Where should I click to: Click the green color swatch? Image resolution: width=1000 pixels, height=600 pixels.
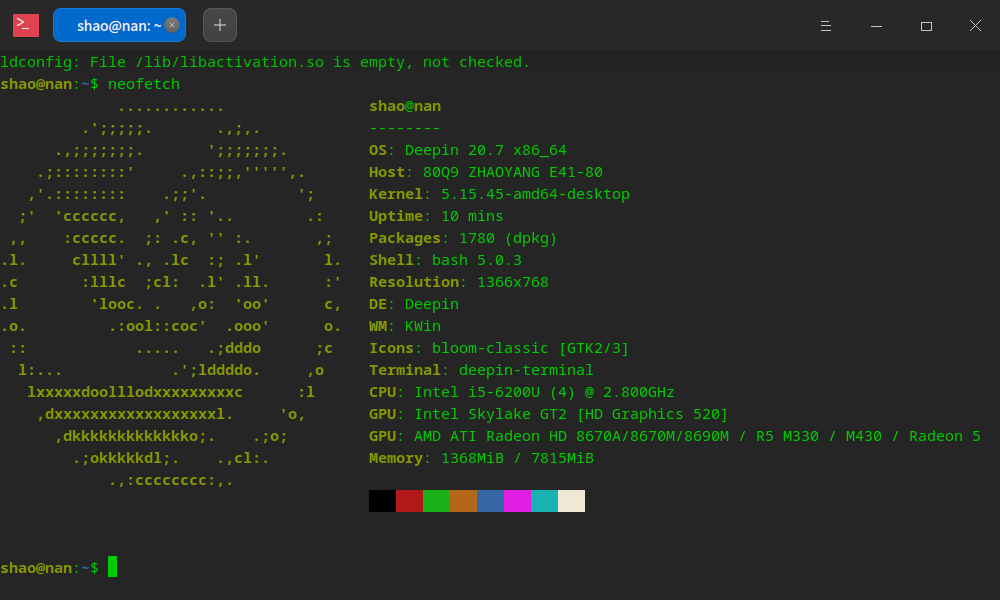click(436, 500)
